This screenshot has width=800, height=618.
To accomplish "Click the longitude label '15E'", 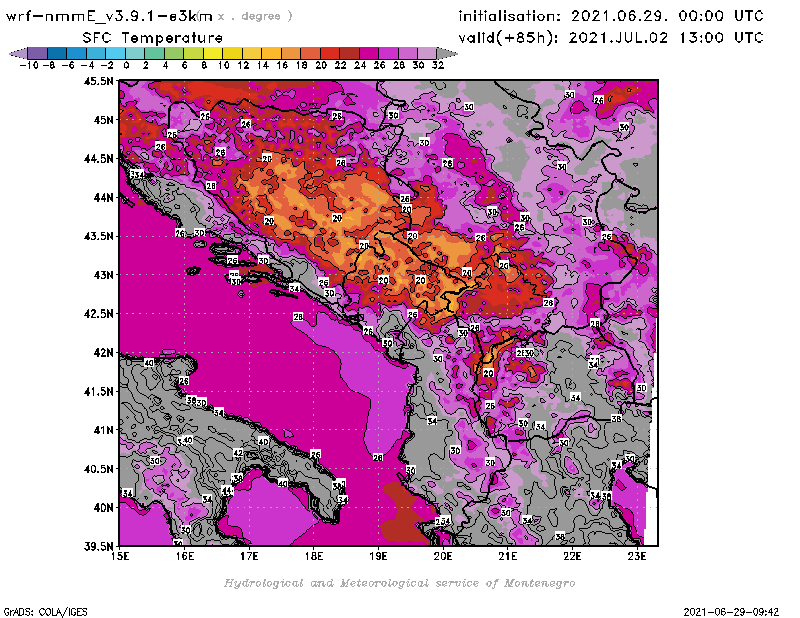I will tap(120, 556).
